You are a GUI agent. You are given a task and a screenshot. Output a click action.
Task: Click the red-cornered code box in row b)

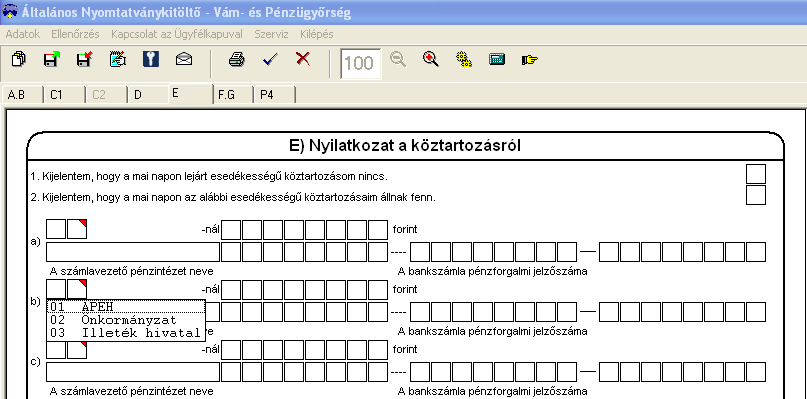click(77, 289)
